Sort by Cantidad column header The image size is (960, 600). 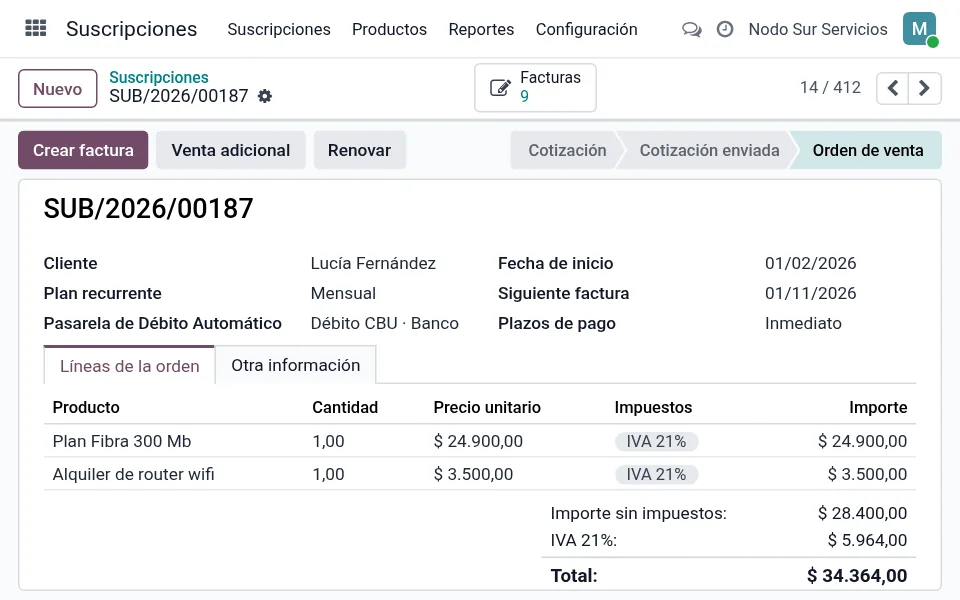pos(345,407)
